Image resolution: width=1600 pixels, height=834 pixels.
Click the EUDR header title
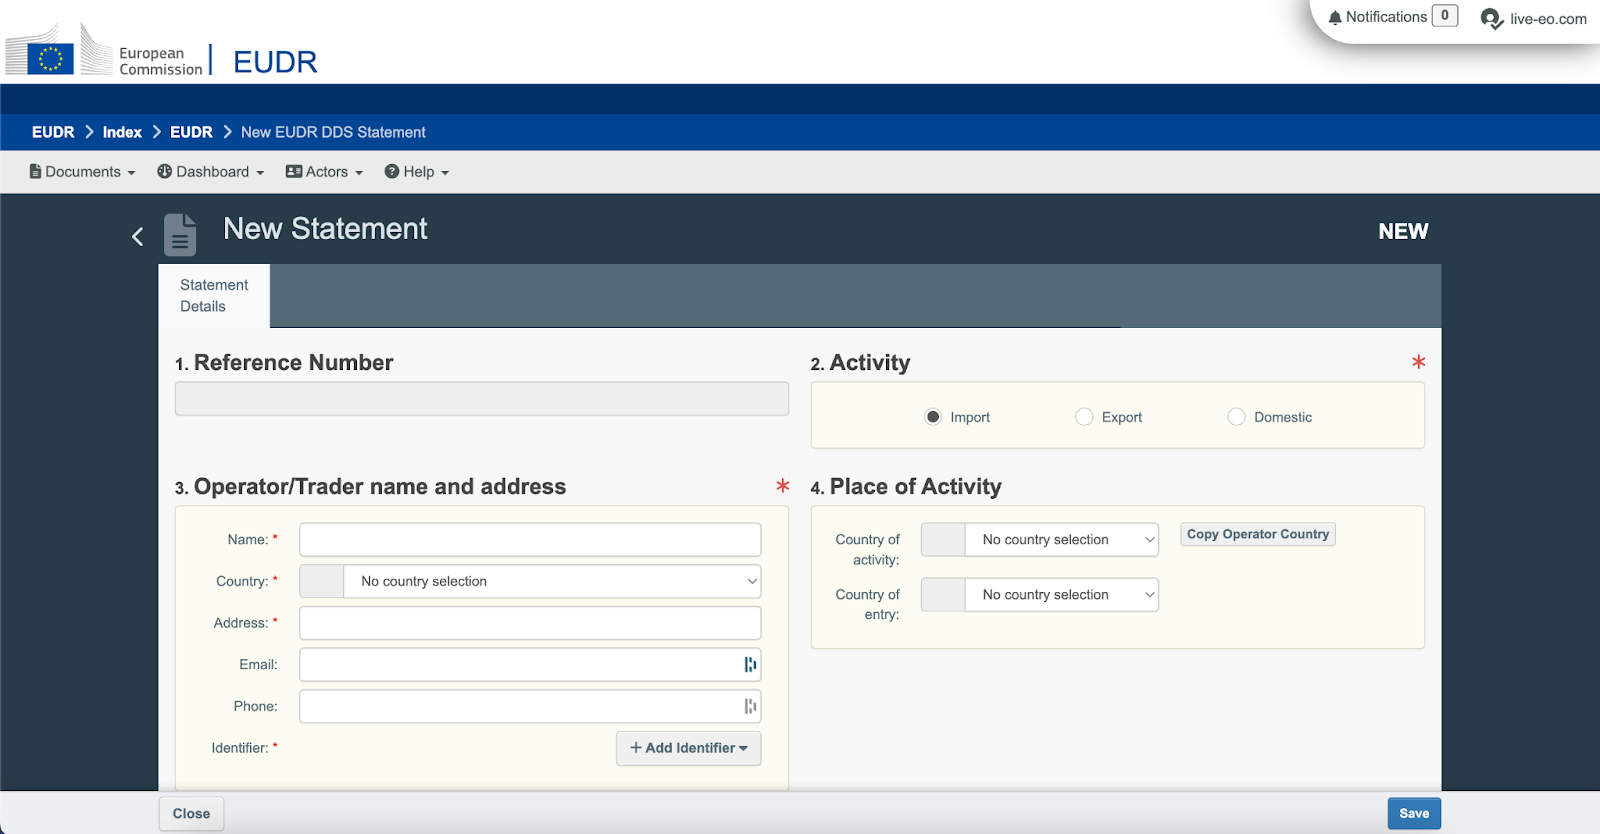[275, 62]
